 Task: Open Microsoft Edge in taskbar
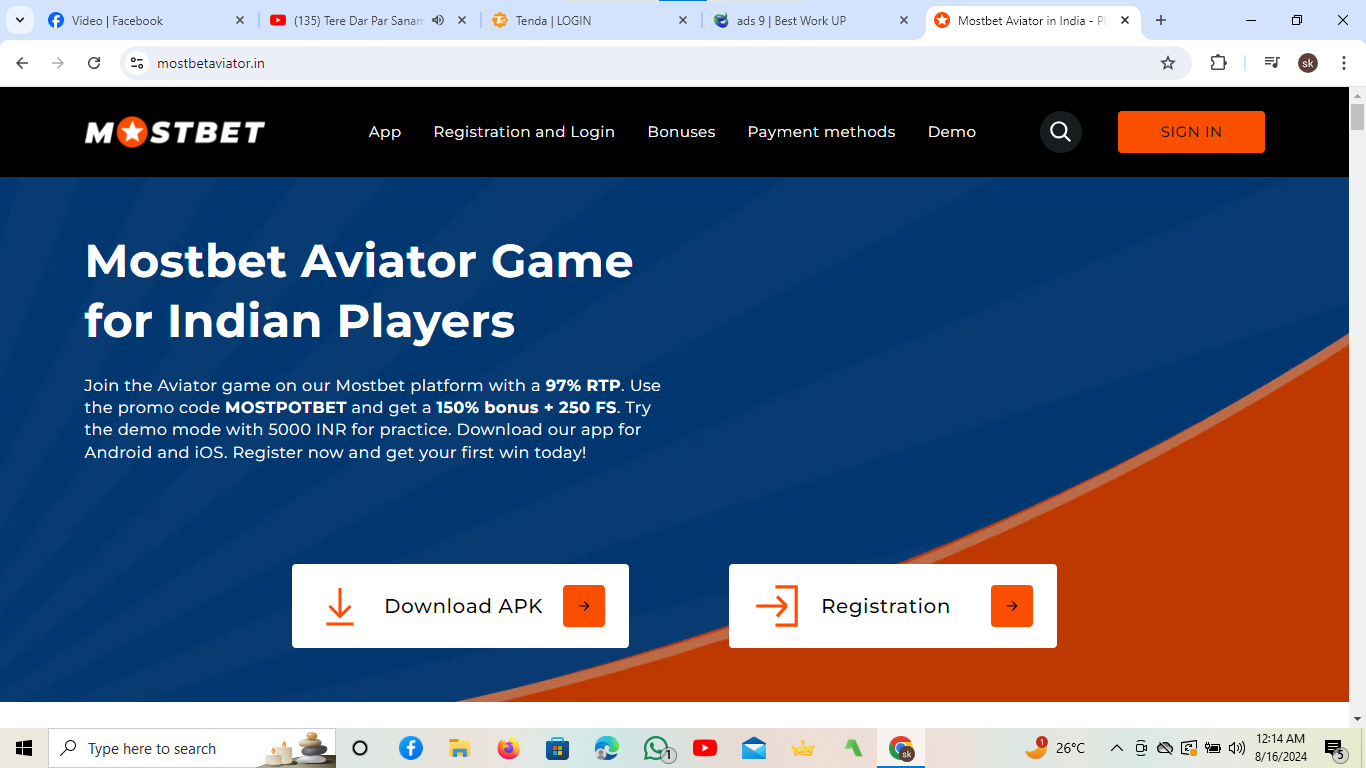pos(606,748)
